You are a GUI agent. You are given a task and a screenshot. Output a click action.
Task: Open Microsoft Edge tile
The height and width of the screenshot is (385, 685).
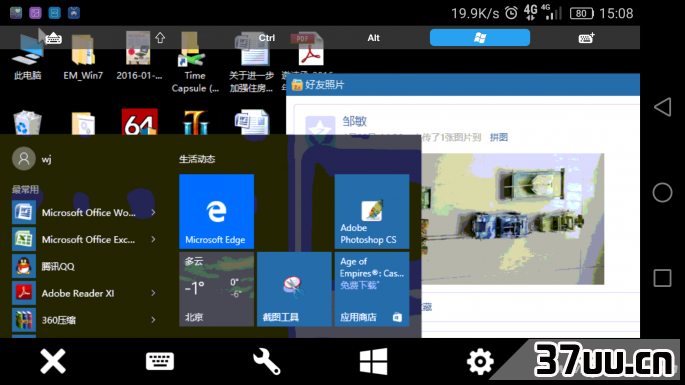coord(216,212)
